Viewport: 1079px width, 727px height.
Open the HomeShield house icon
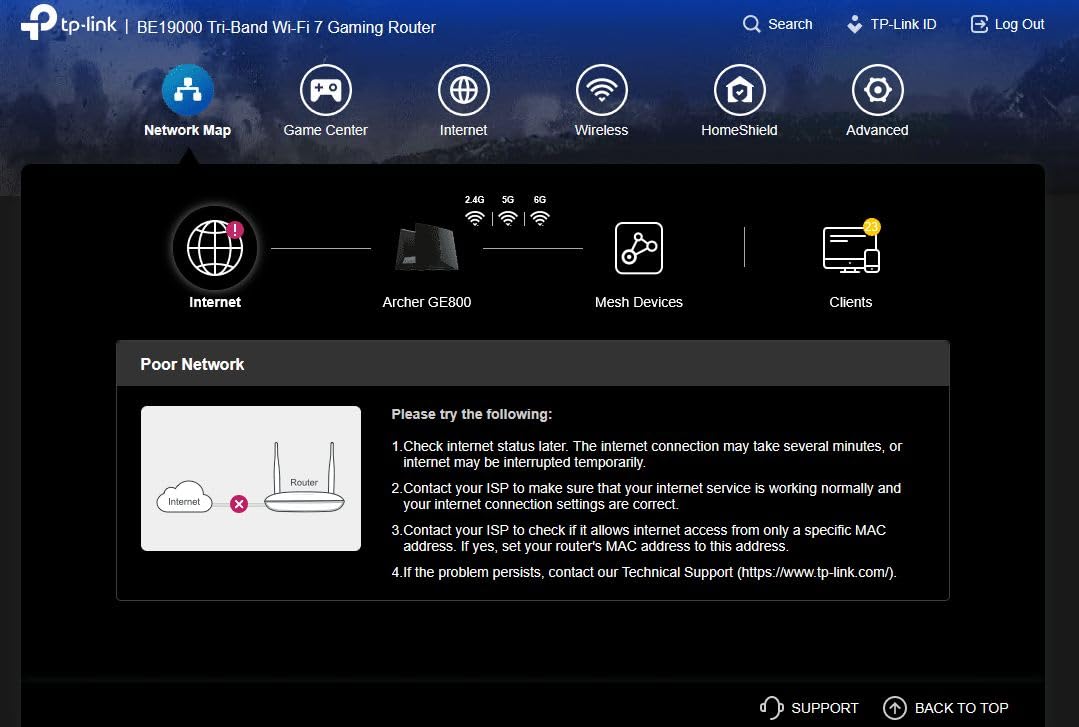[x=740, y=90]
